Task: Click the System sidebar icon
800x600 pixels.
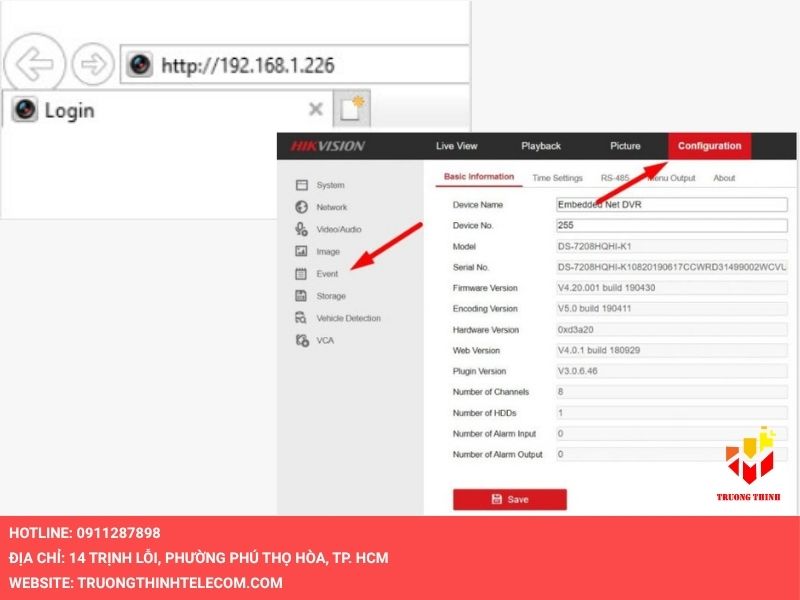Action: click(302, 185)
